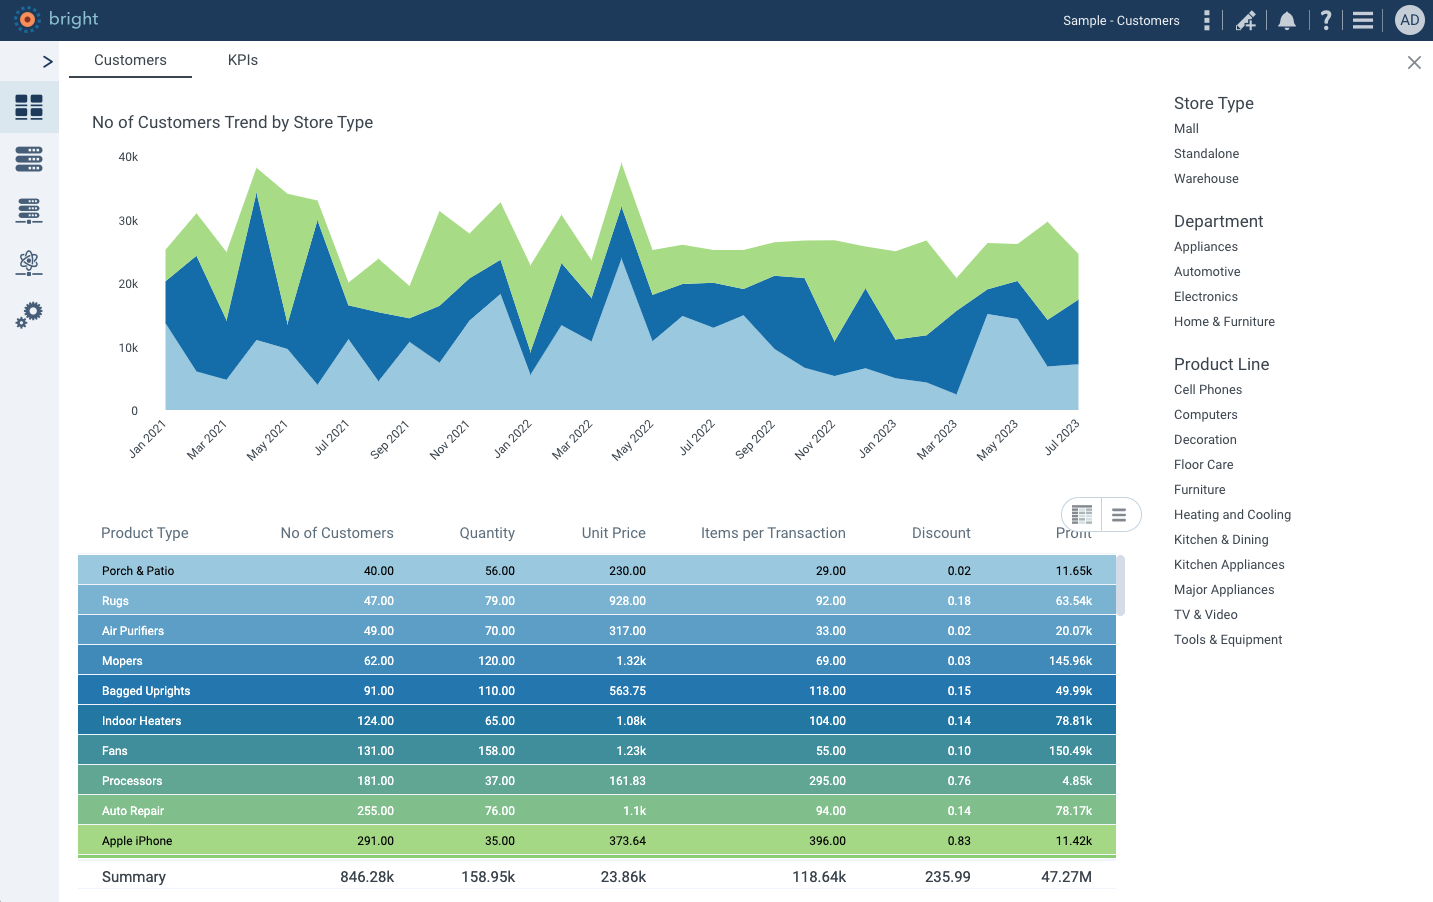Switch the table to list view mode

pos(1121,514)
